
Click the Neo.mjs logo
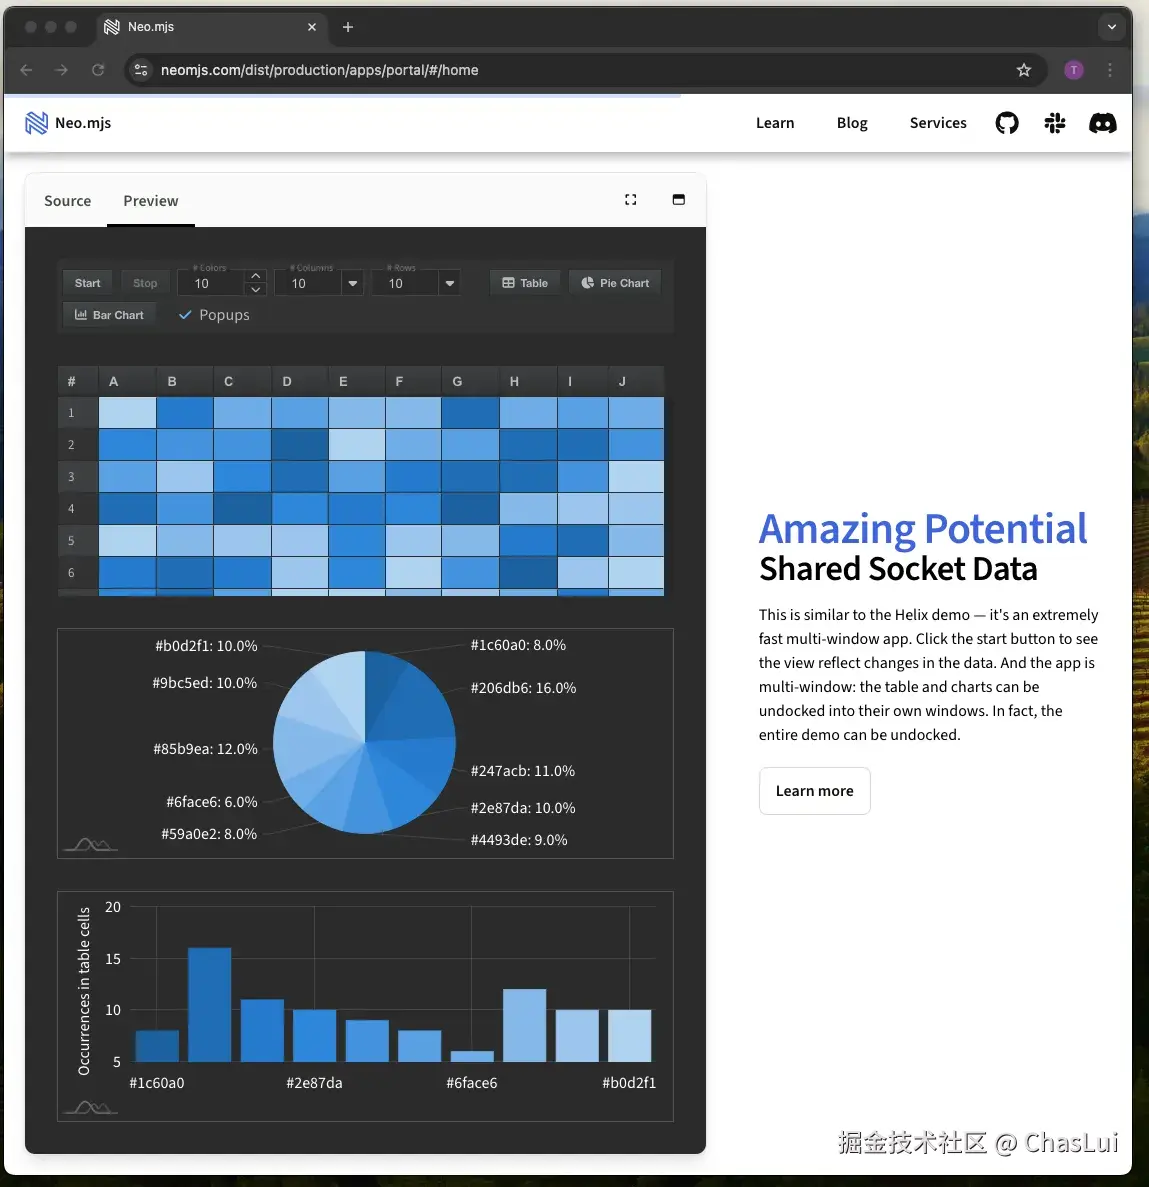(x=68, y=123)
